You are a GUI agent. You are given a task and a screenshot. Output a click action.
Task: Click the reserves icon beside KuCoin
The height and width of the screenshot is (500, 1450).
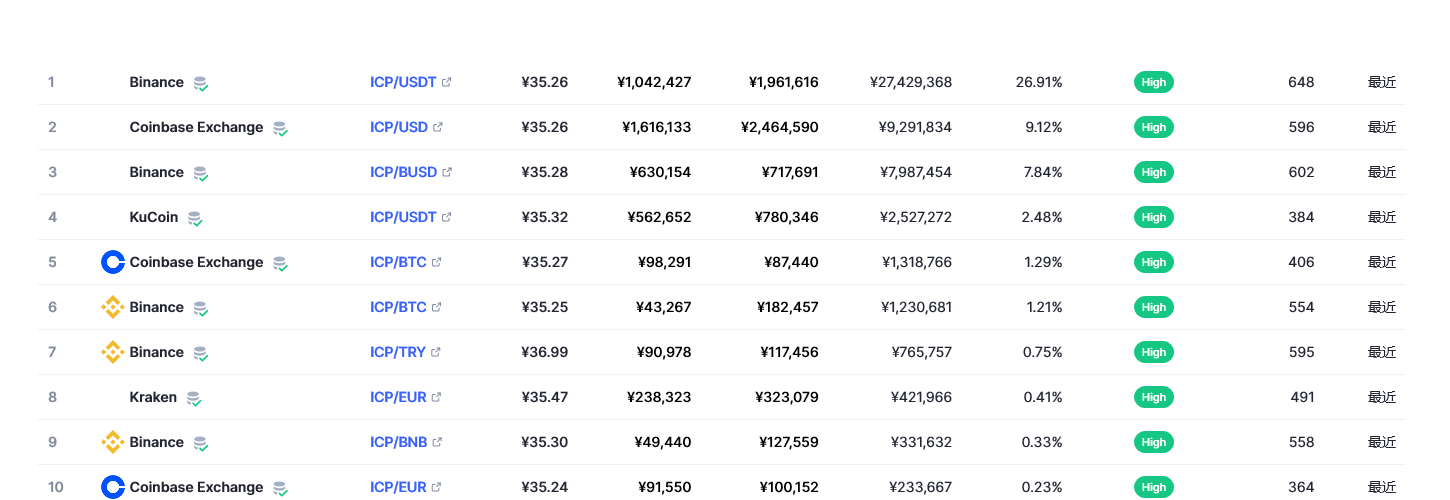(195, 218)
